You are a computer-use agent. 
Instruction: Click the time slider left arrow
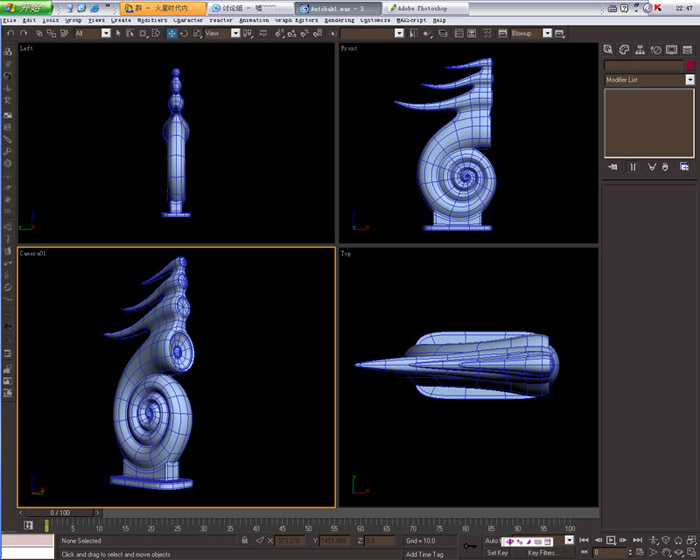click(x=21, y=513)
